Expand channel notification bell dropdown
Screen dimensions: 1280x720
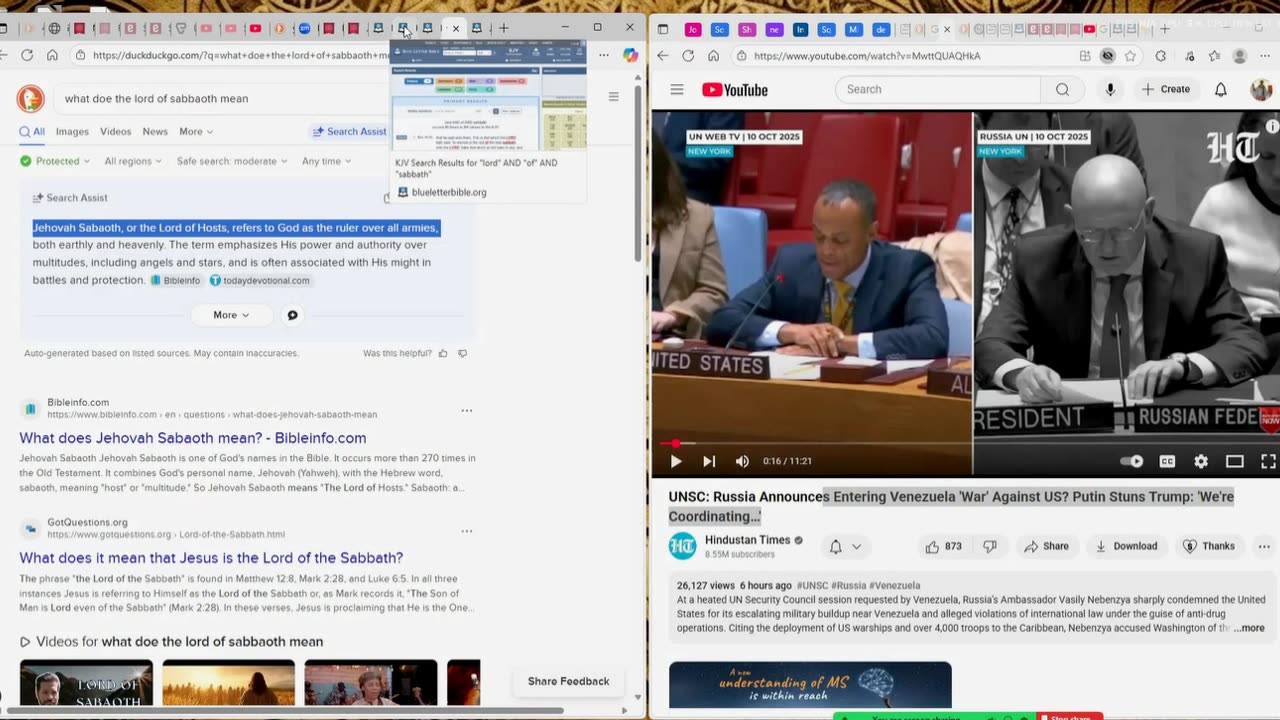tap(844, 546)
